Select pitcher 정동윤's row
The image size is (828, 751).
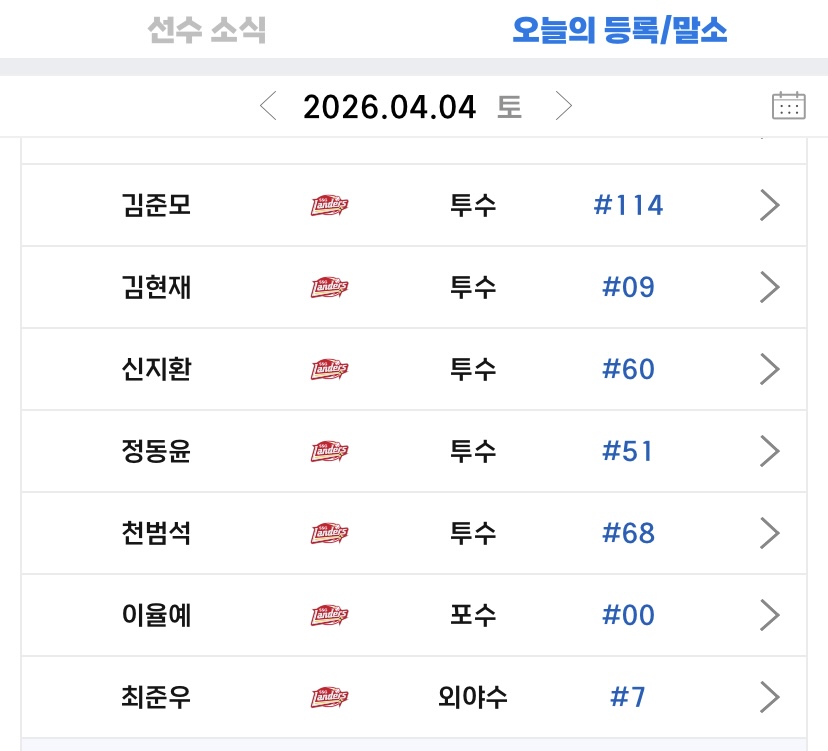pyautogui.click(x=414, y=451)
